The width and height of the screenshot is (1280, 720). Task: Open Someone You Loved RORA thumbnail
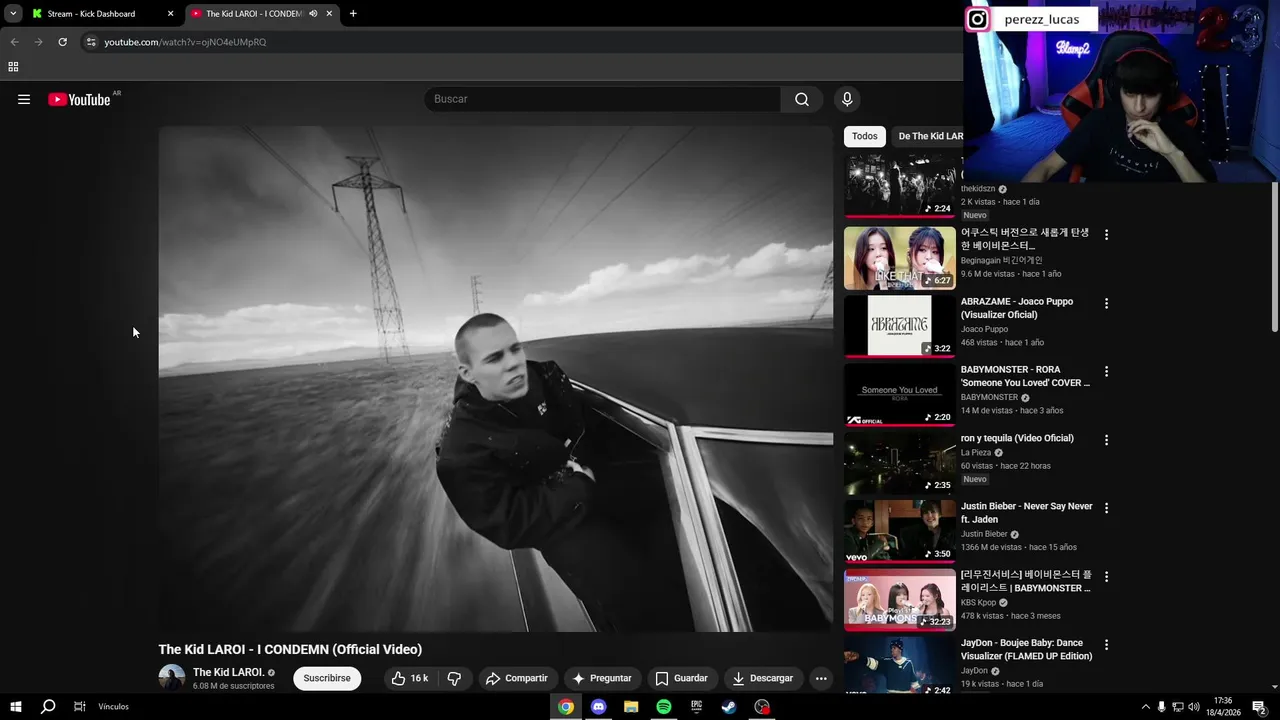click(x=900, y=394)
